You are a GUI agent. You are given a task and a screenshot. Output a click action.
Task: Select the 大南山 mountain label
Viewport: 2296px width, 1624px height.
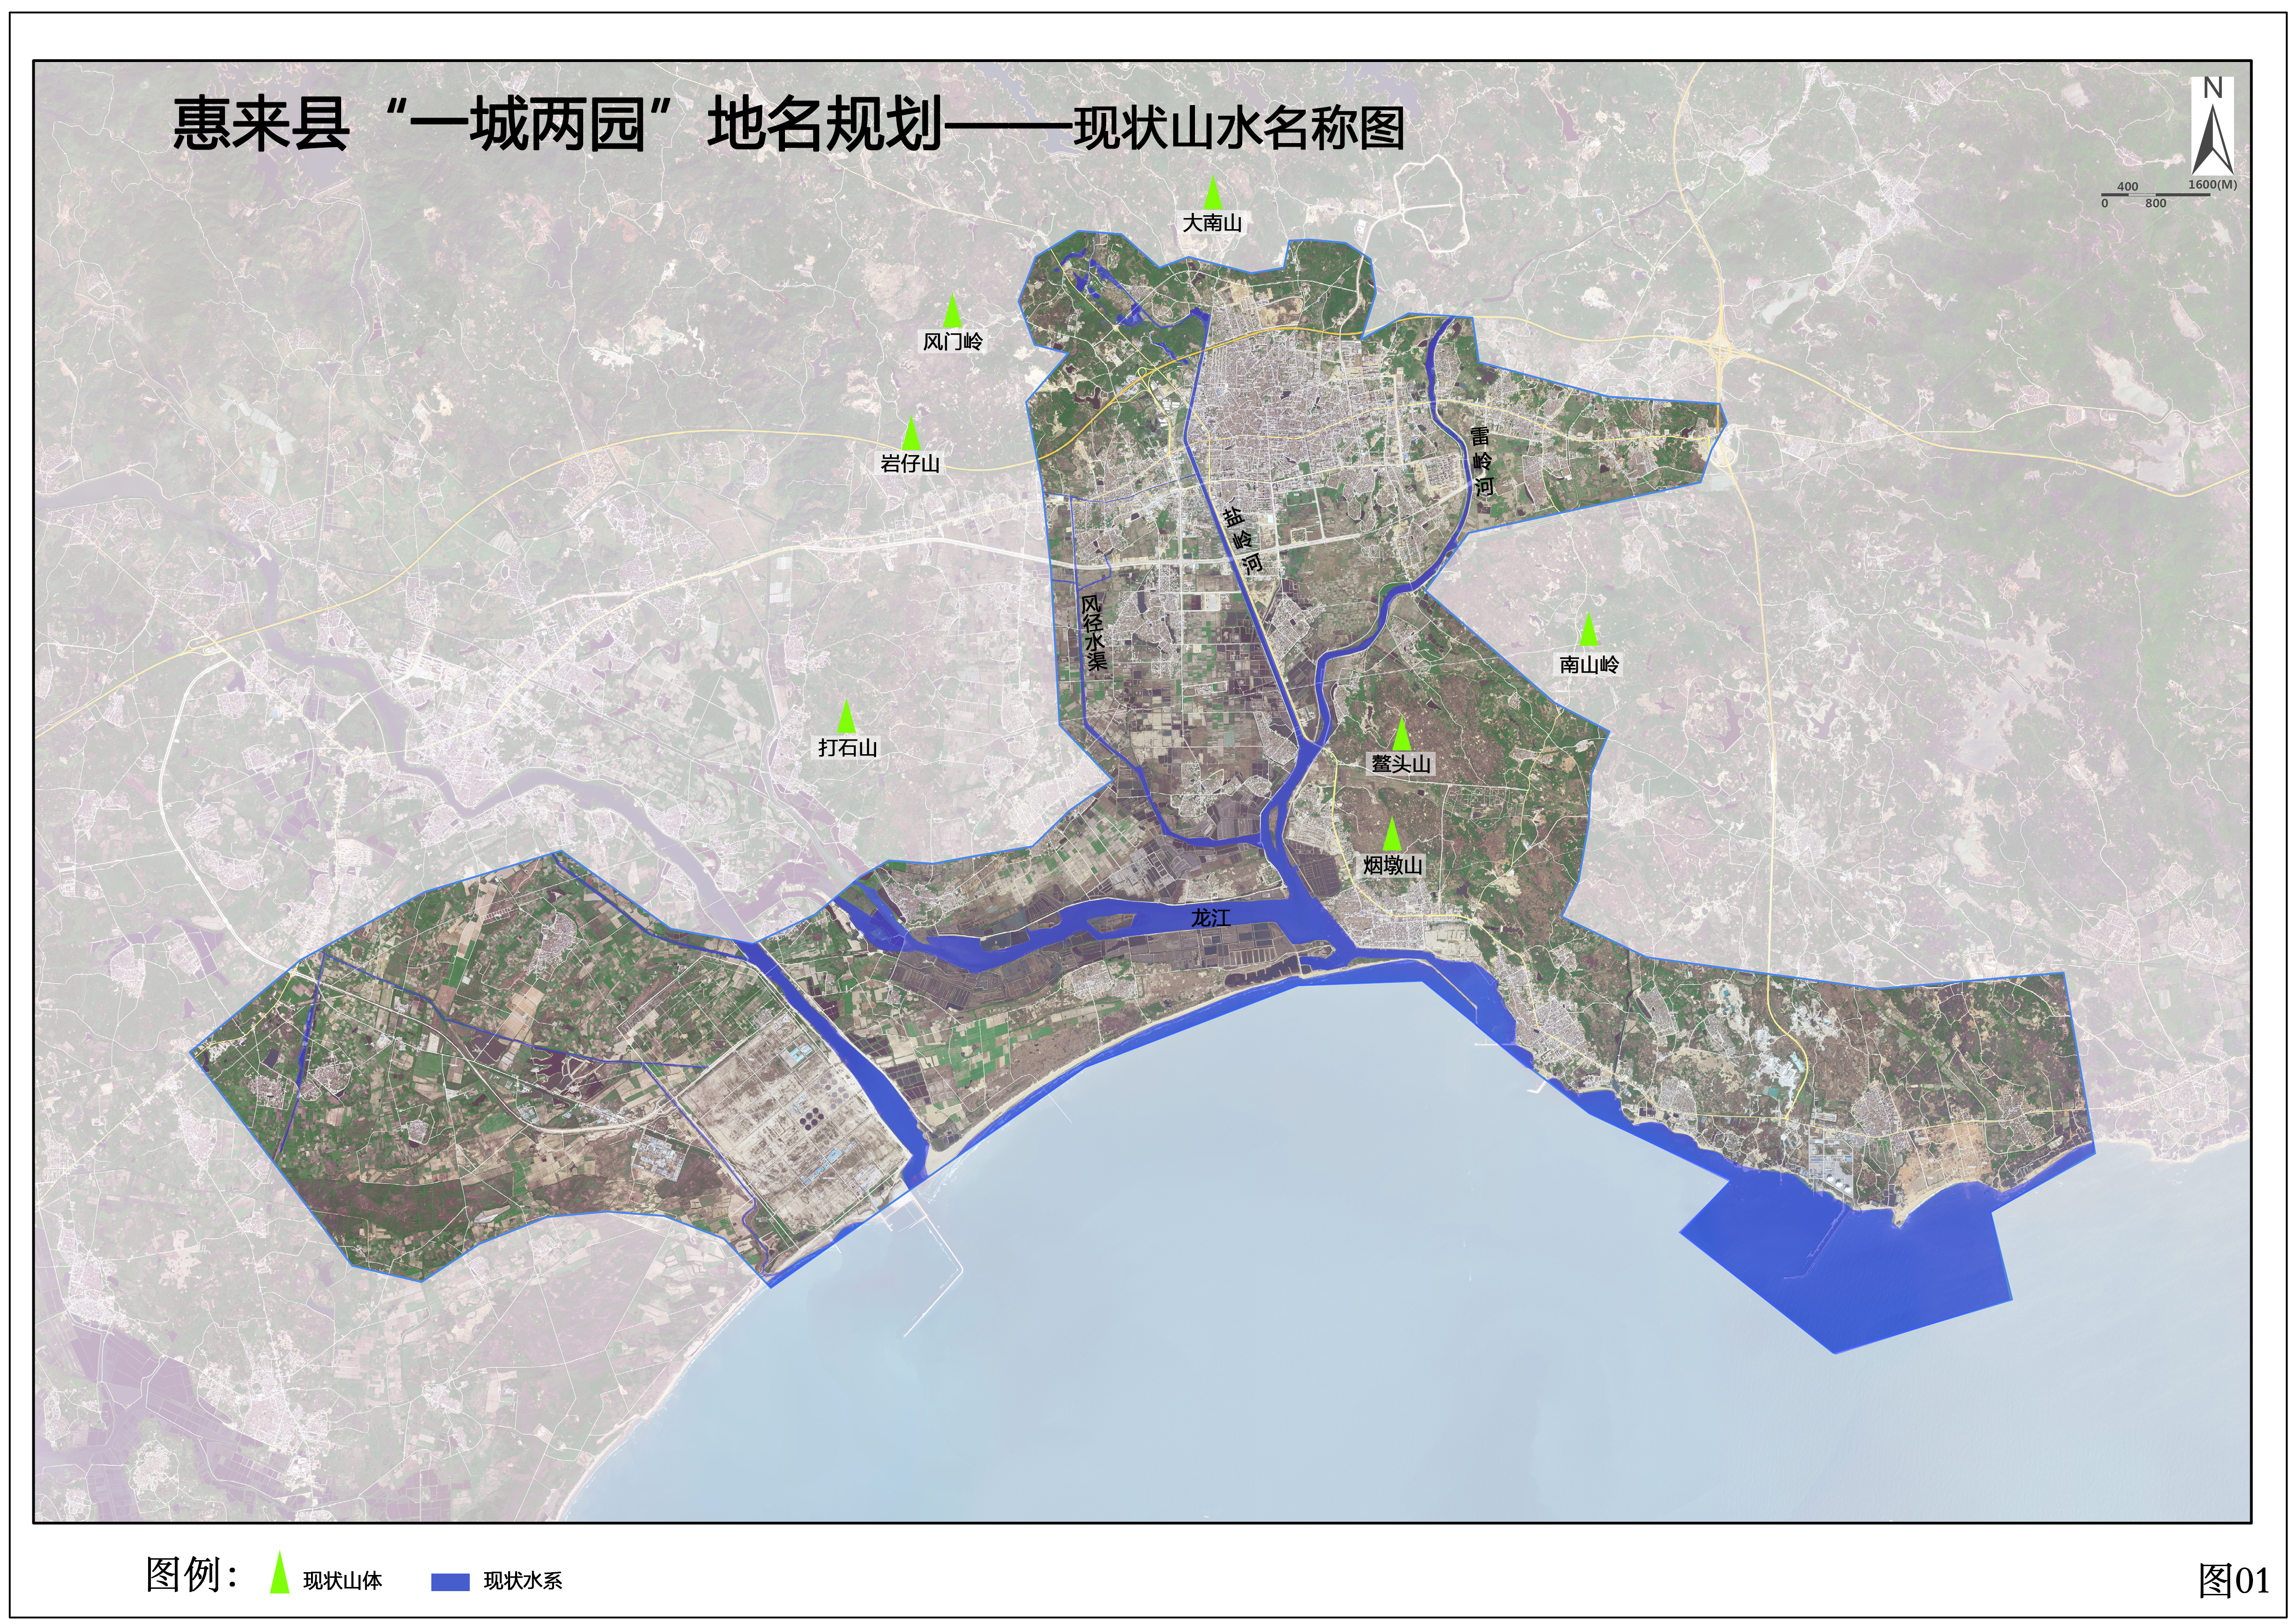[x=1212, y=223]
